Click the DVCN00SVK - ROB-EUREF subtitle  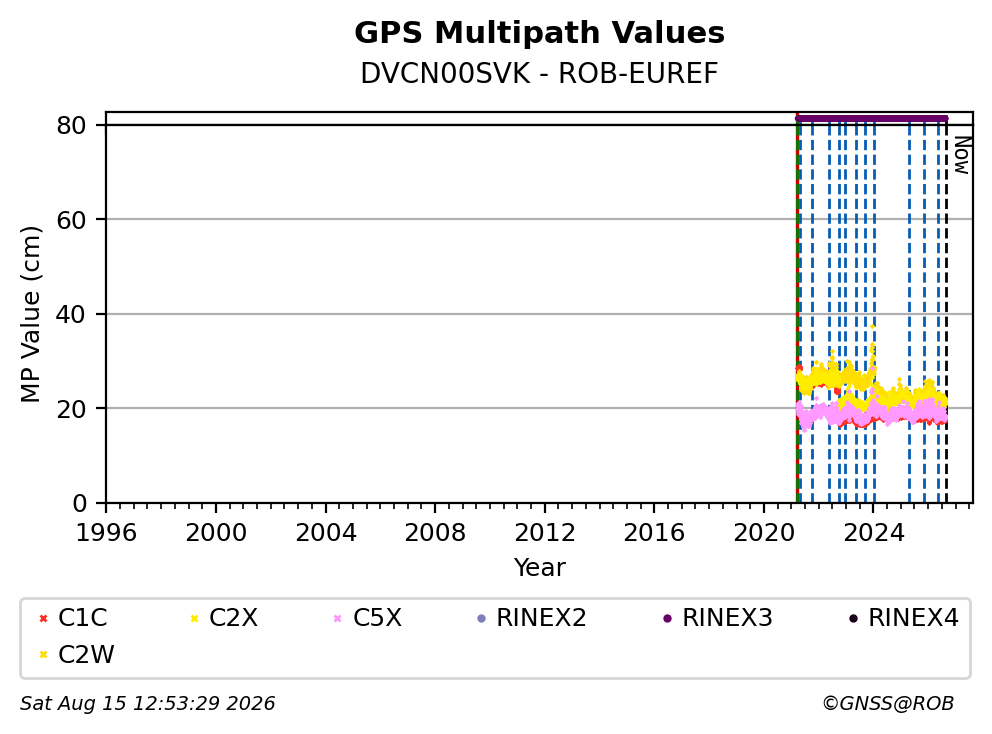click(539, 74)
